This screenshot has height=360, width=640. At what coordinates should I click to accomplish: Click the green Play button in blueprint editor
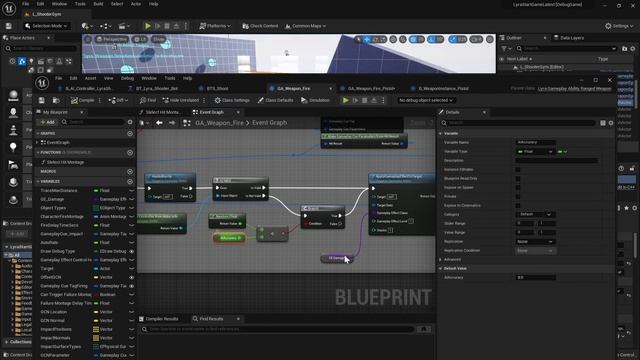coord(346,100)
